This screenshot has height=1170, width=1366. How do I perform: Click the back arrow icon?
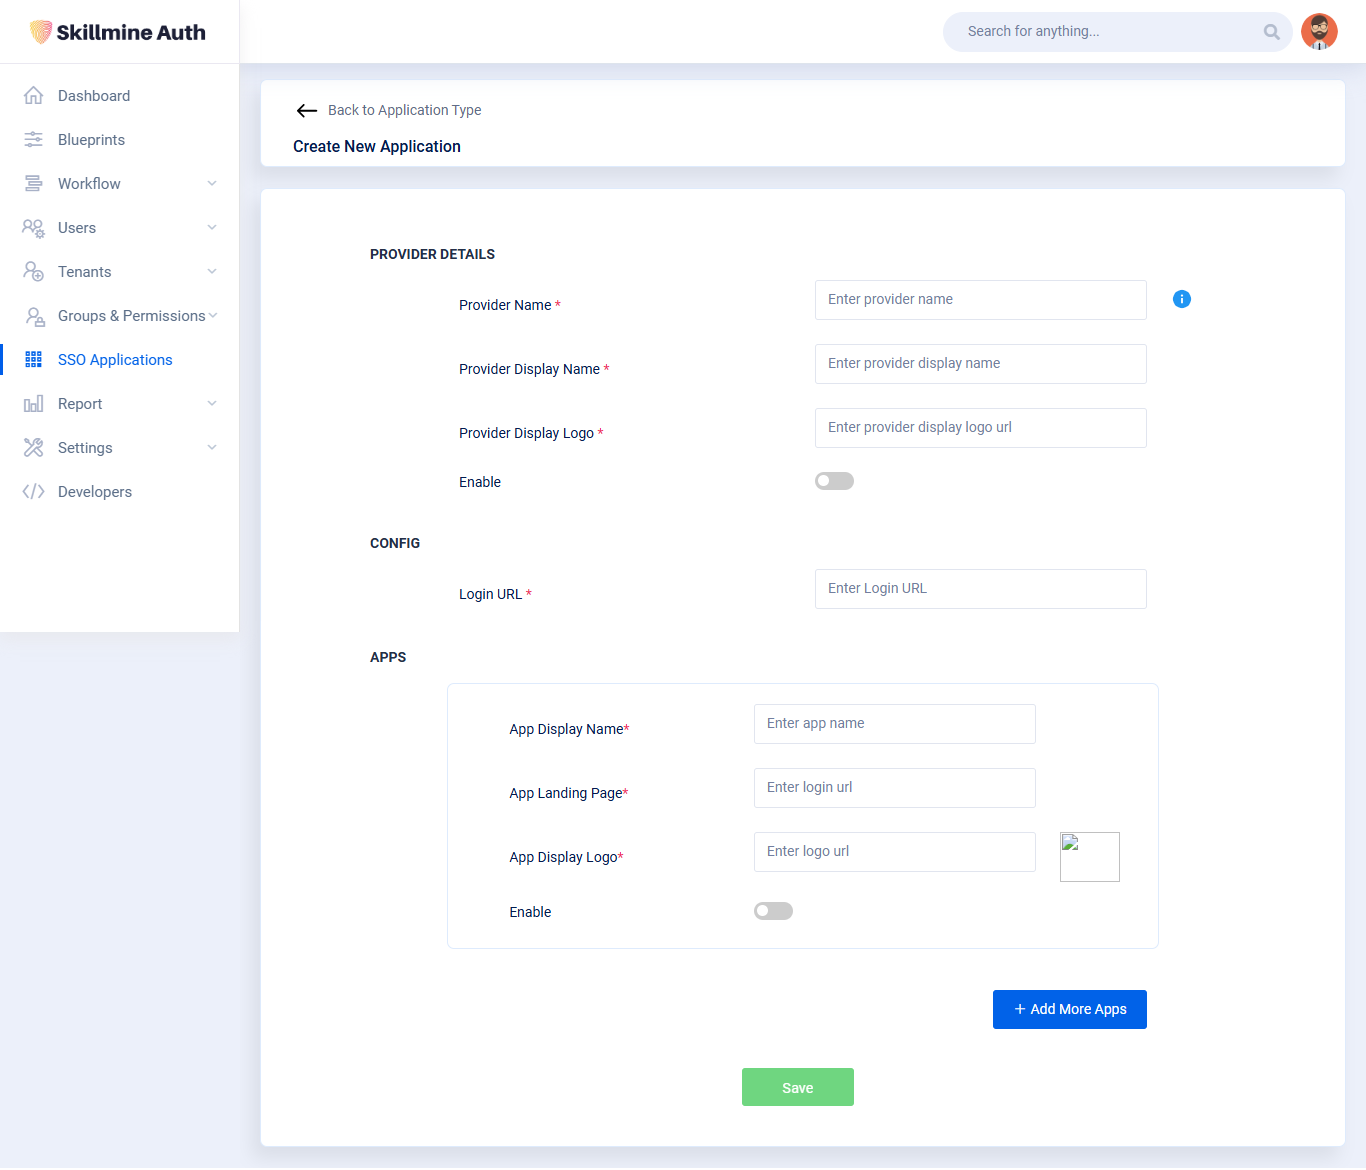pos(307,111)
